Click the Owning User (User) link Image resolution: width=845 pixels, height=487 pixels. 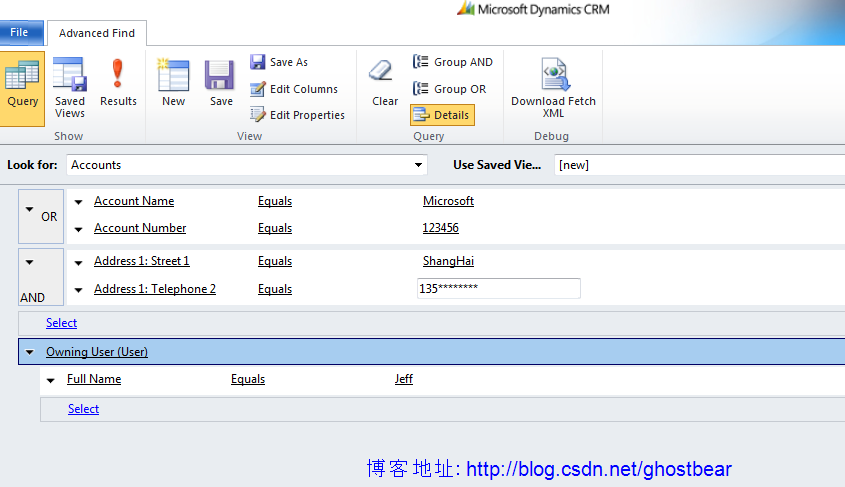click(x=97, y=352)
